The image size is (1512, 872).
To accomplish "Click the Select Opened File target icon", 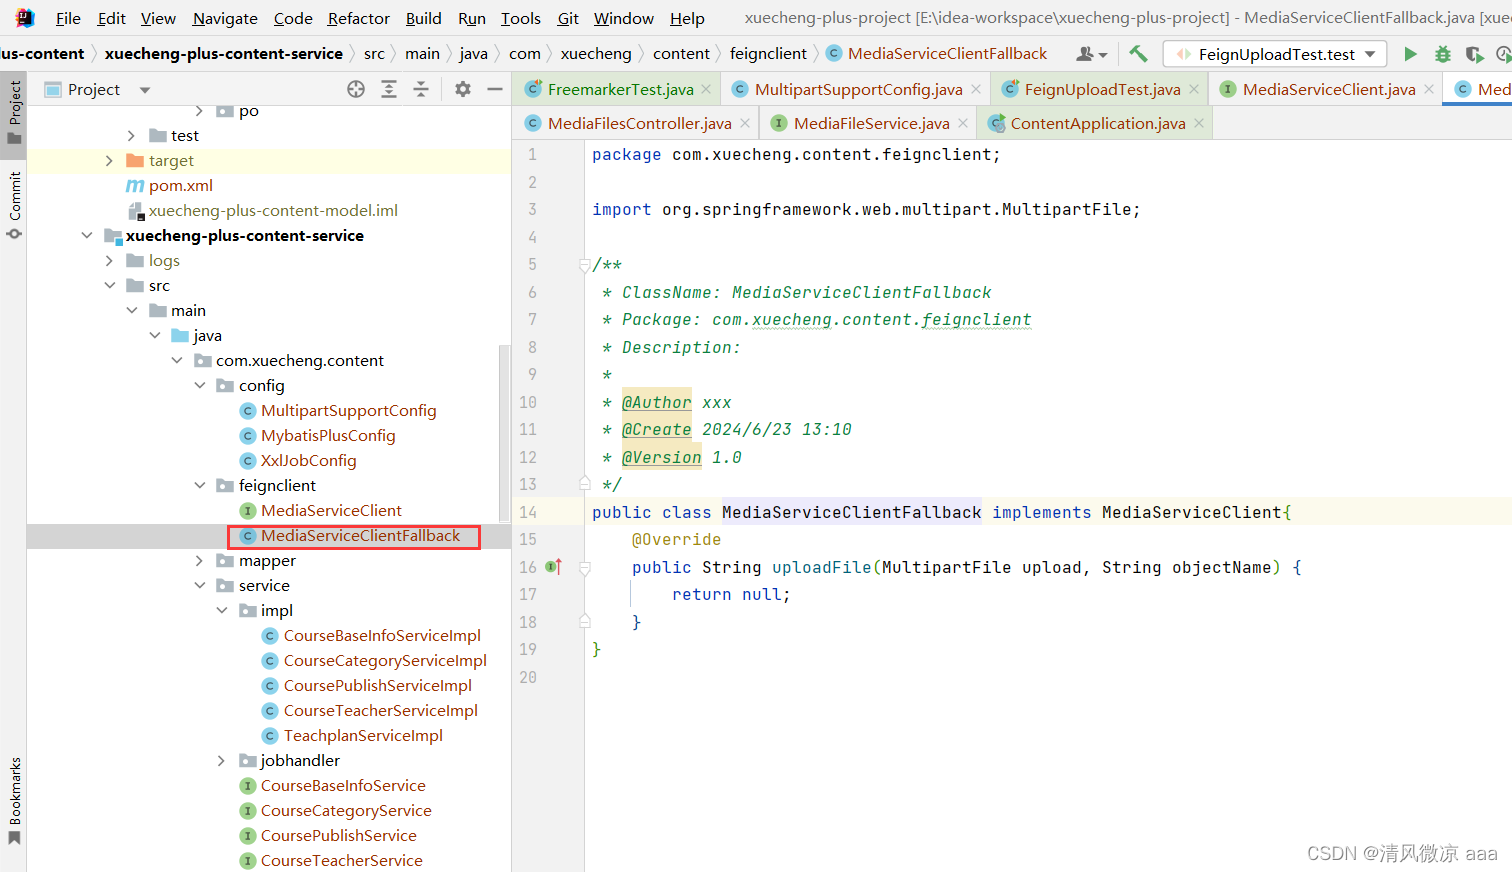I will pyautogui.click(x=356, y=89).
